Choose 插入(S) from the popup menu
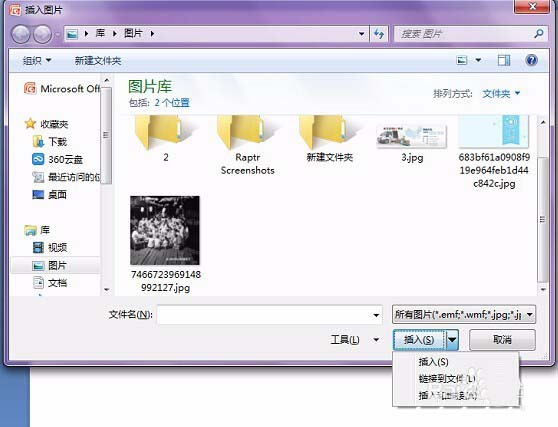The image size is (558, 427). 433,362
